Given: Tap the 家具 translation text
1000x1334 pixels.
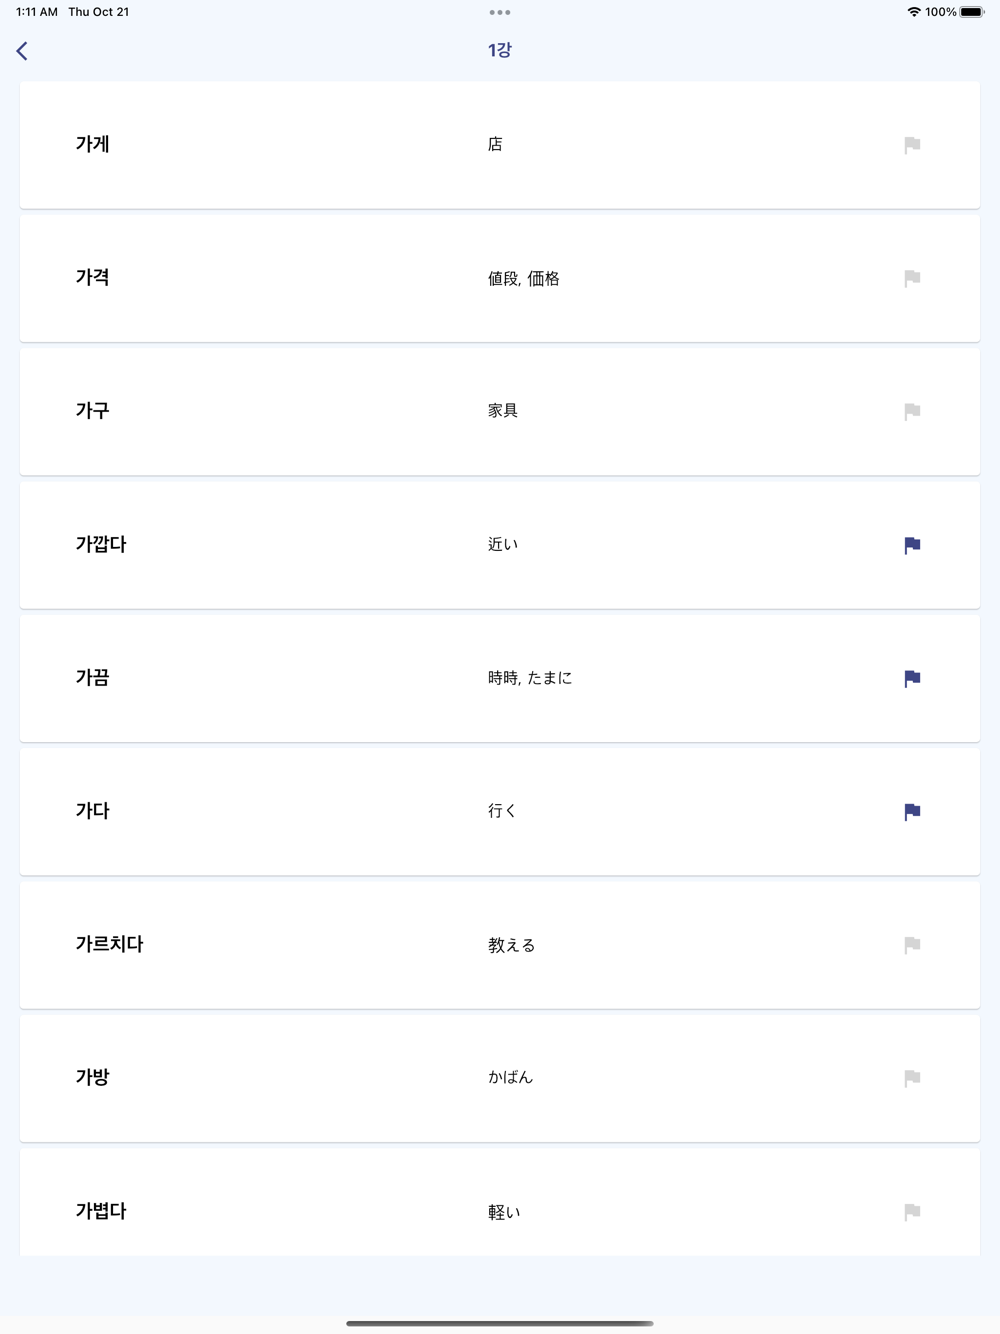Looking at the screenshot, I should [x=503, y=411].
